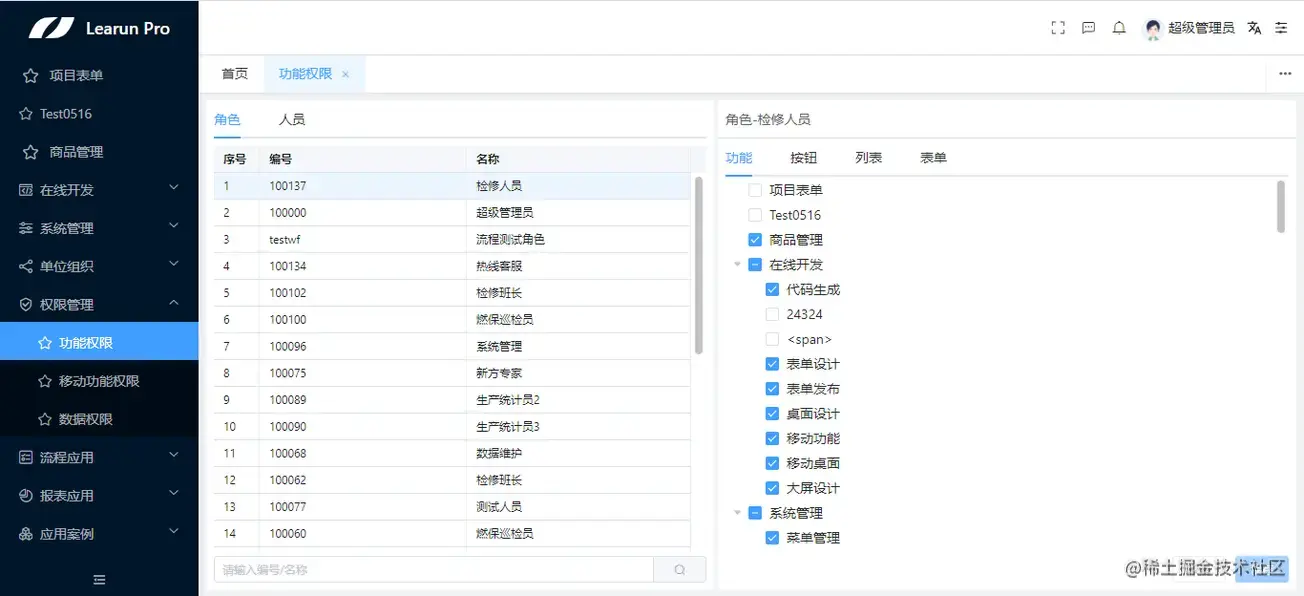Click the notification bell icon
This screenshot has width=1304, height=596.
point(1119,27)
